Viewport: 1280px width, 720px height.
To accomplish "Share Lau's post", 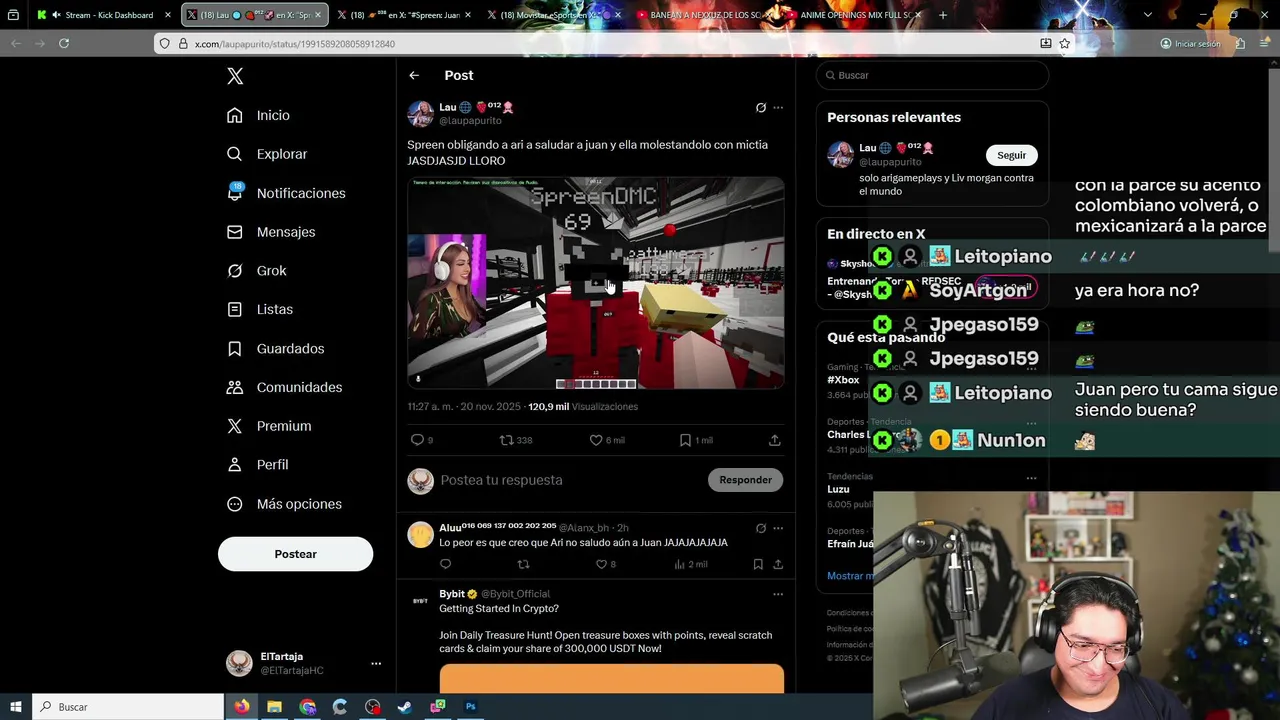I will click(775, 440).
